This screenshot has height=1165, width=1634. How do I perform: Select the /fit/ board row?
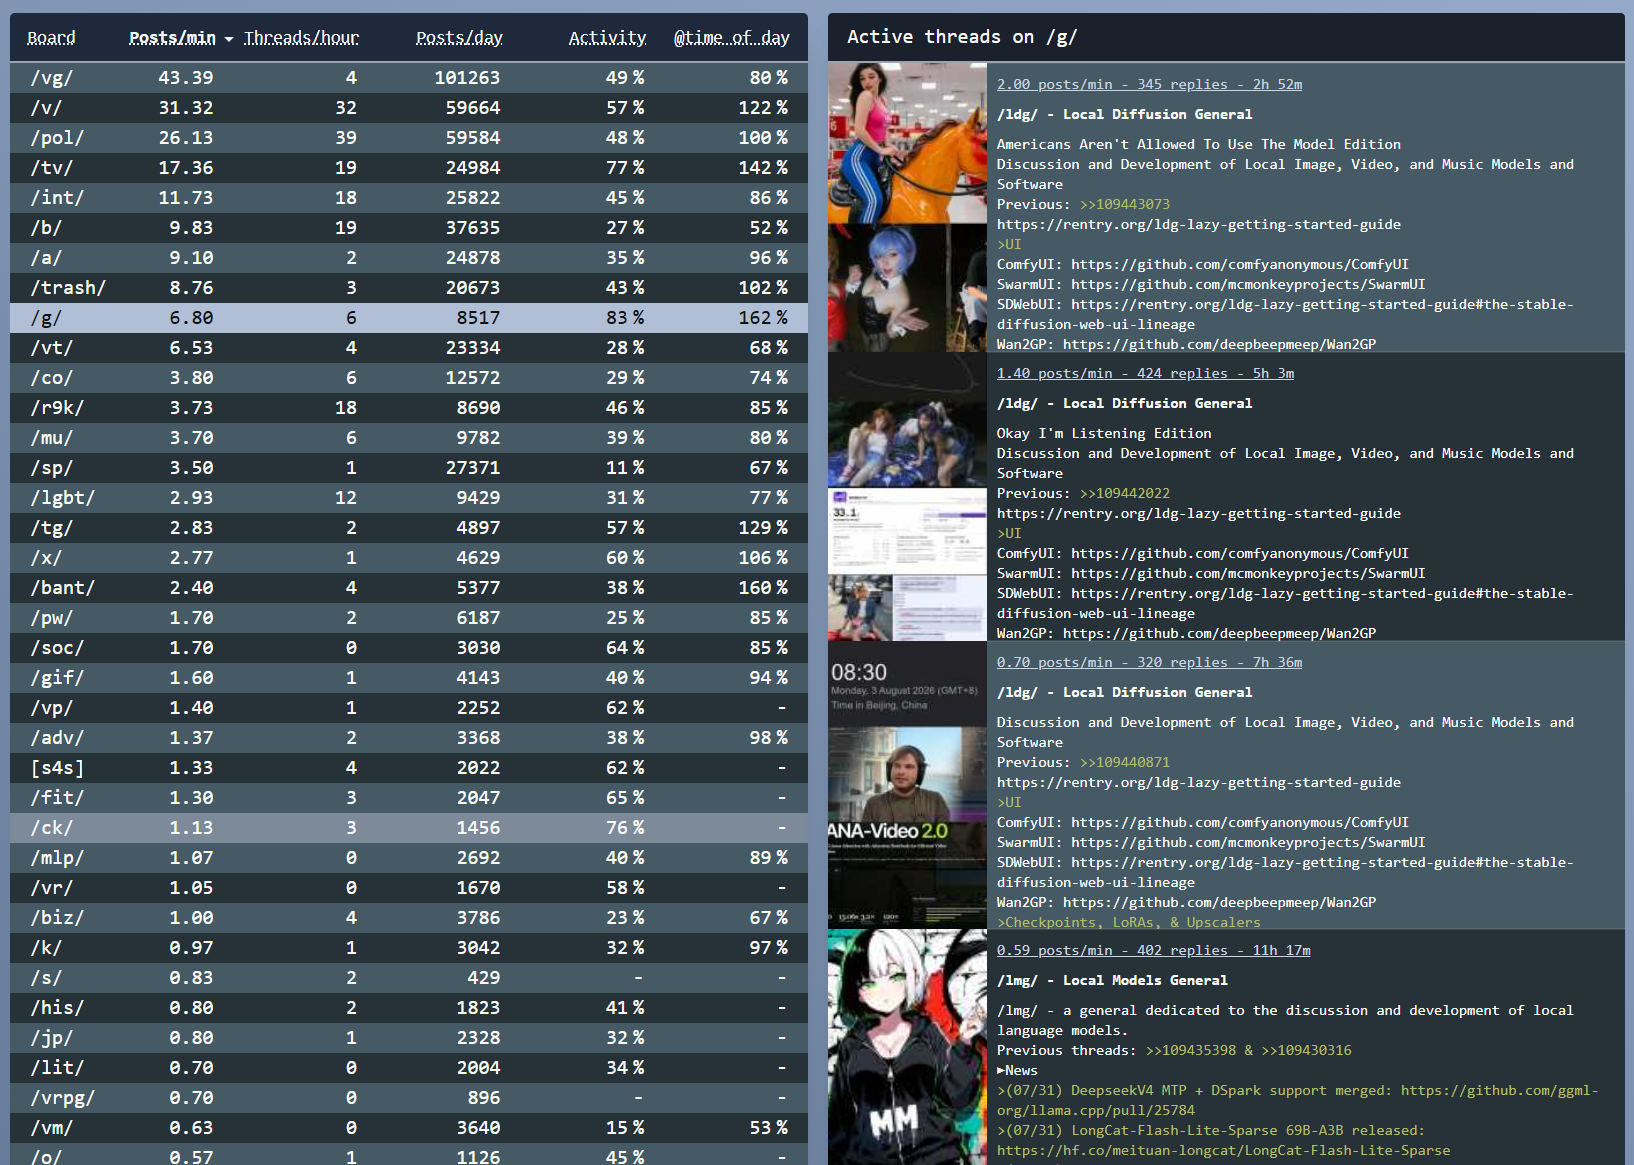409,798
